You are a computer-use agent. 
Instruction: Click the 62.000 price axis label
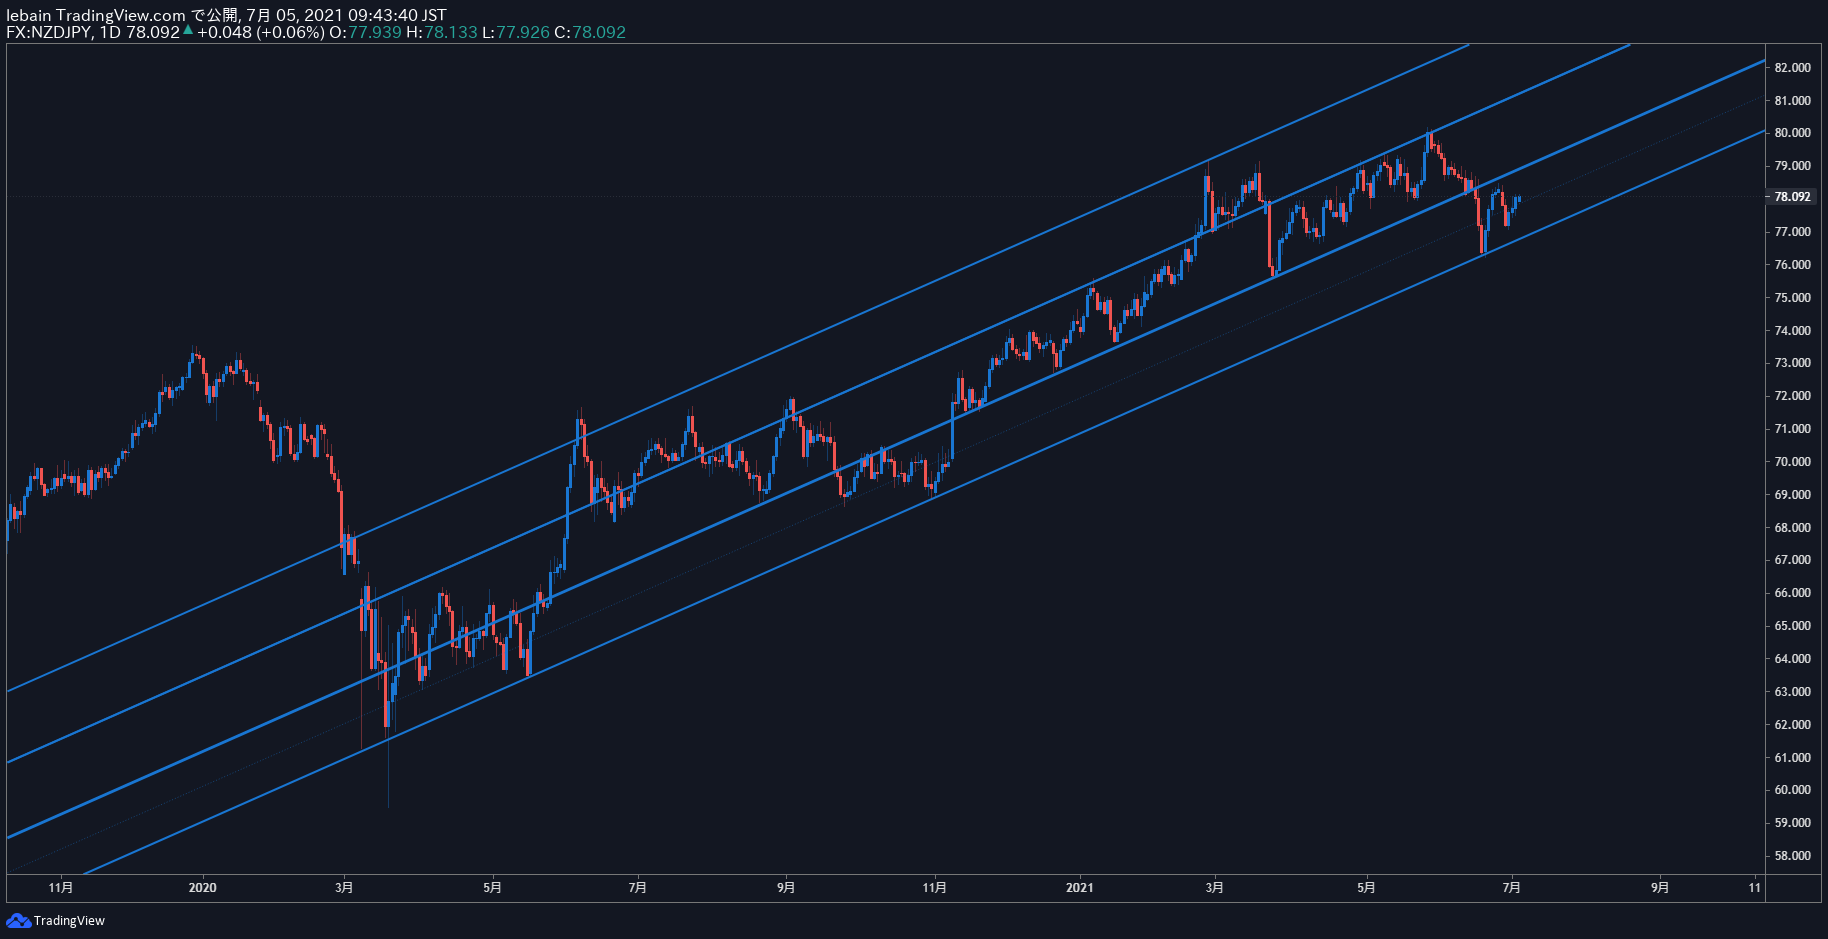click(x=1792, y=725)
